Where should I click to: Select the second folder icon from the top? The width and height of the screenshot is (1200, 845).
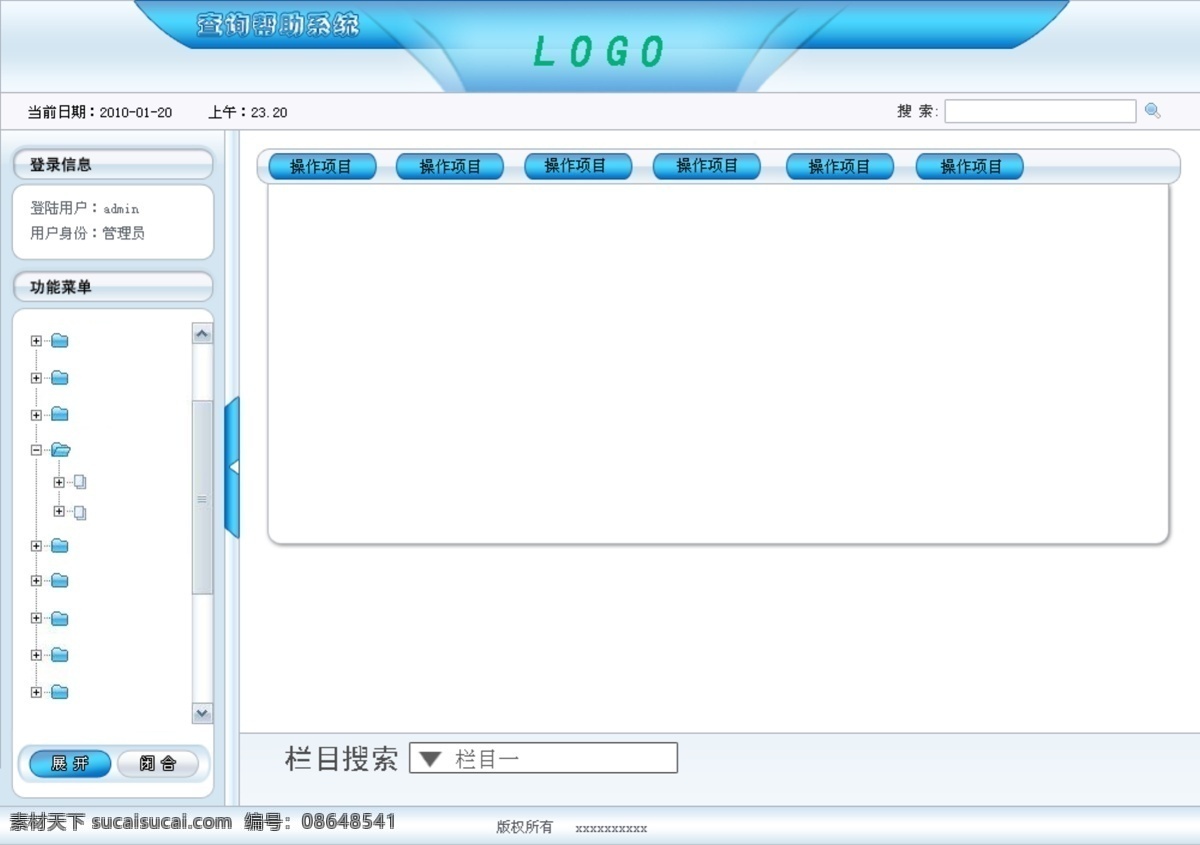tap(60, 378)
